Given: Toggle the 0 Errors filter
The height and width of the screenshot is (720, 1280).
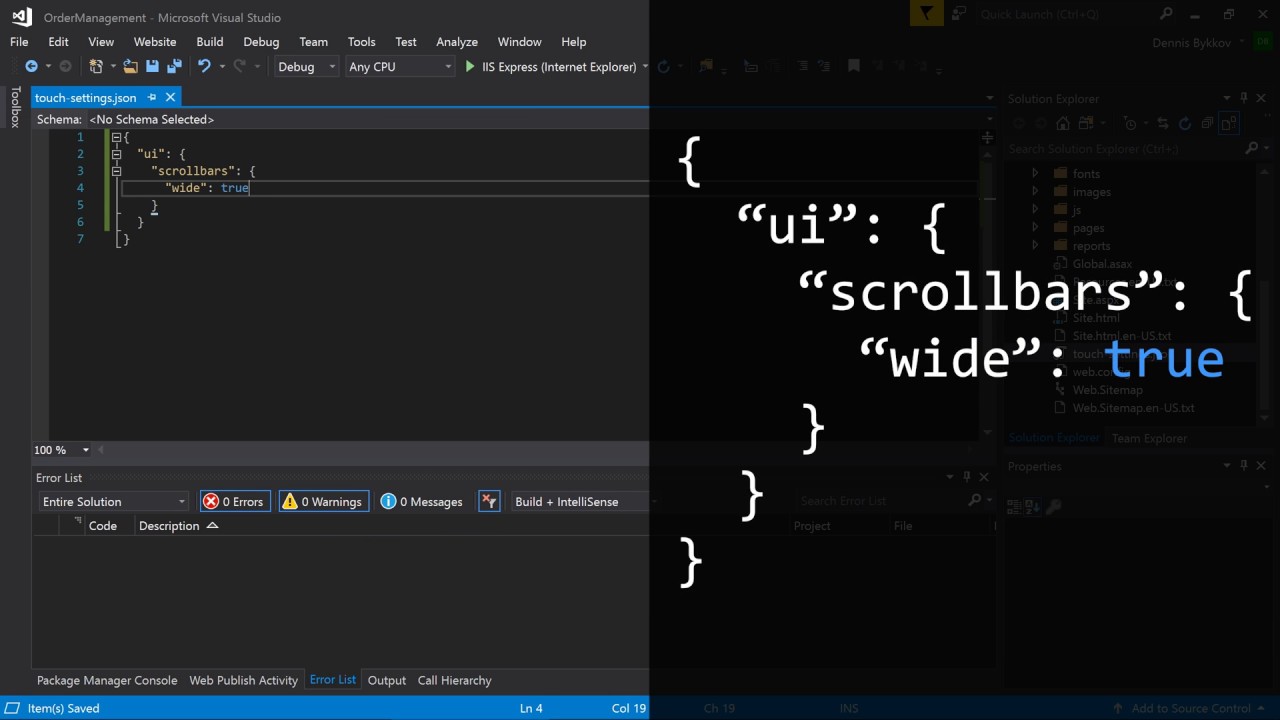Looking at the screenshot, I should [235, 501].
